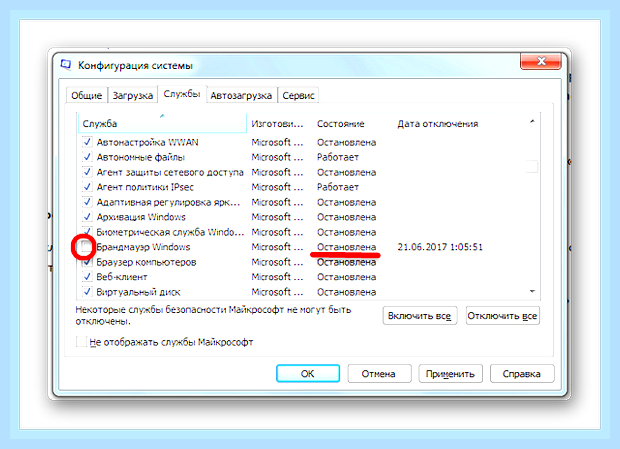Click the Отключить все button
Image resolution: width=620 pixels, height=449 pixels.
click(503, 316)
